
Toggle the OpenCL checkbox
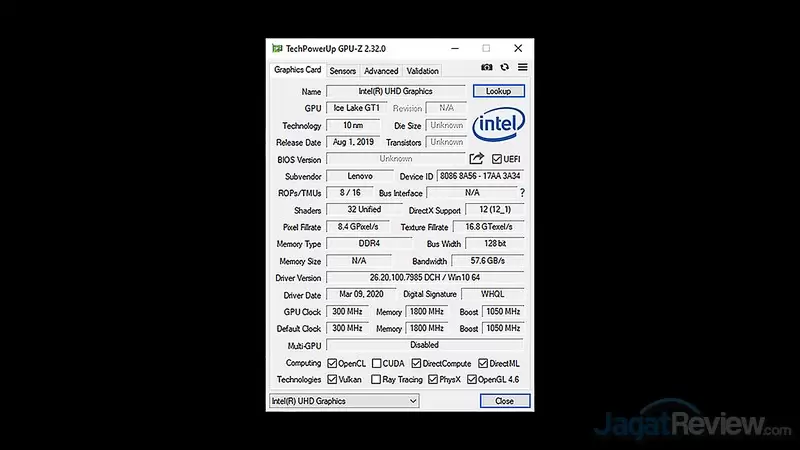[x=332, y=363]
